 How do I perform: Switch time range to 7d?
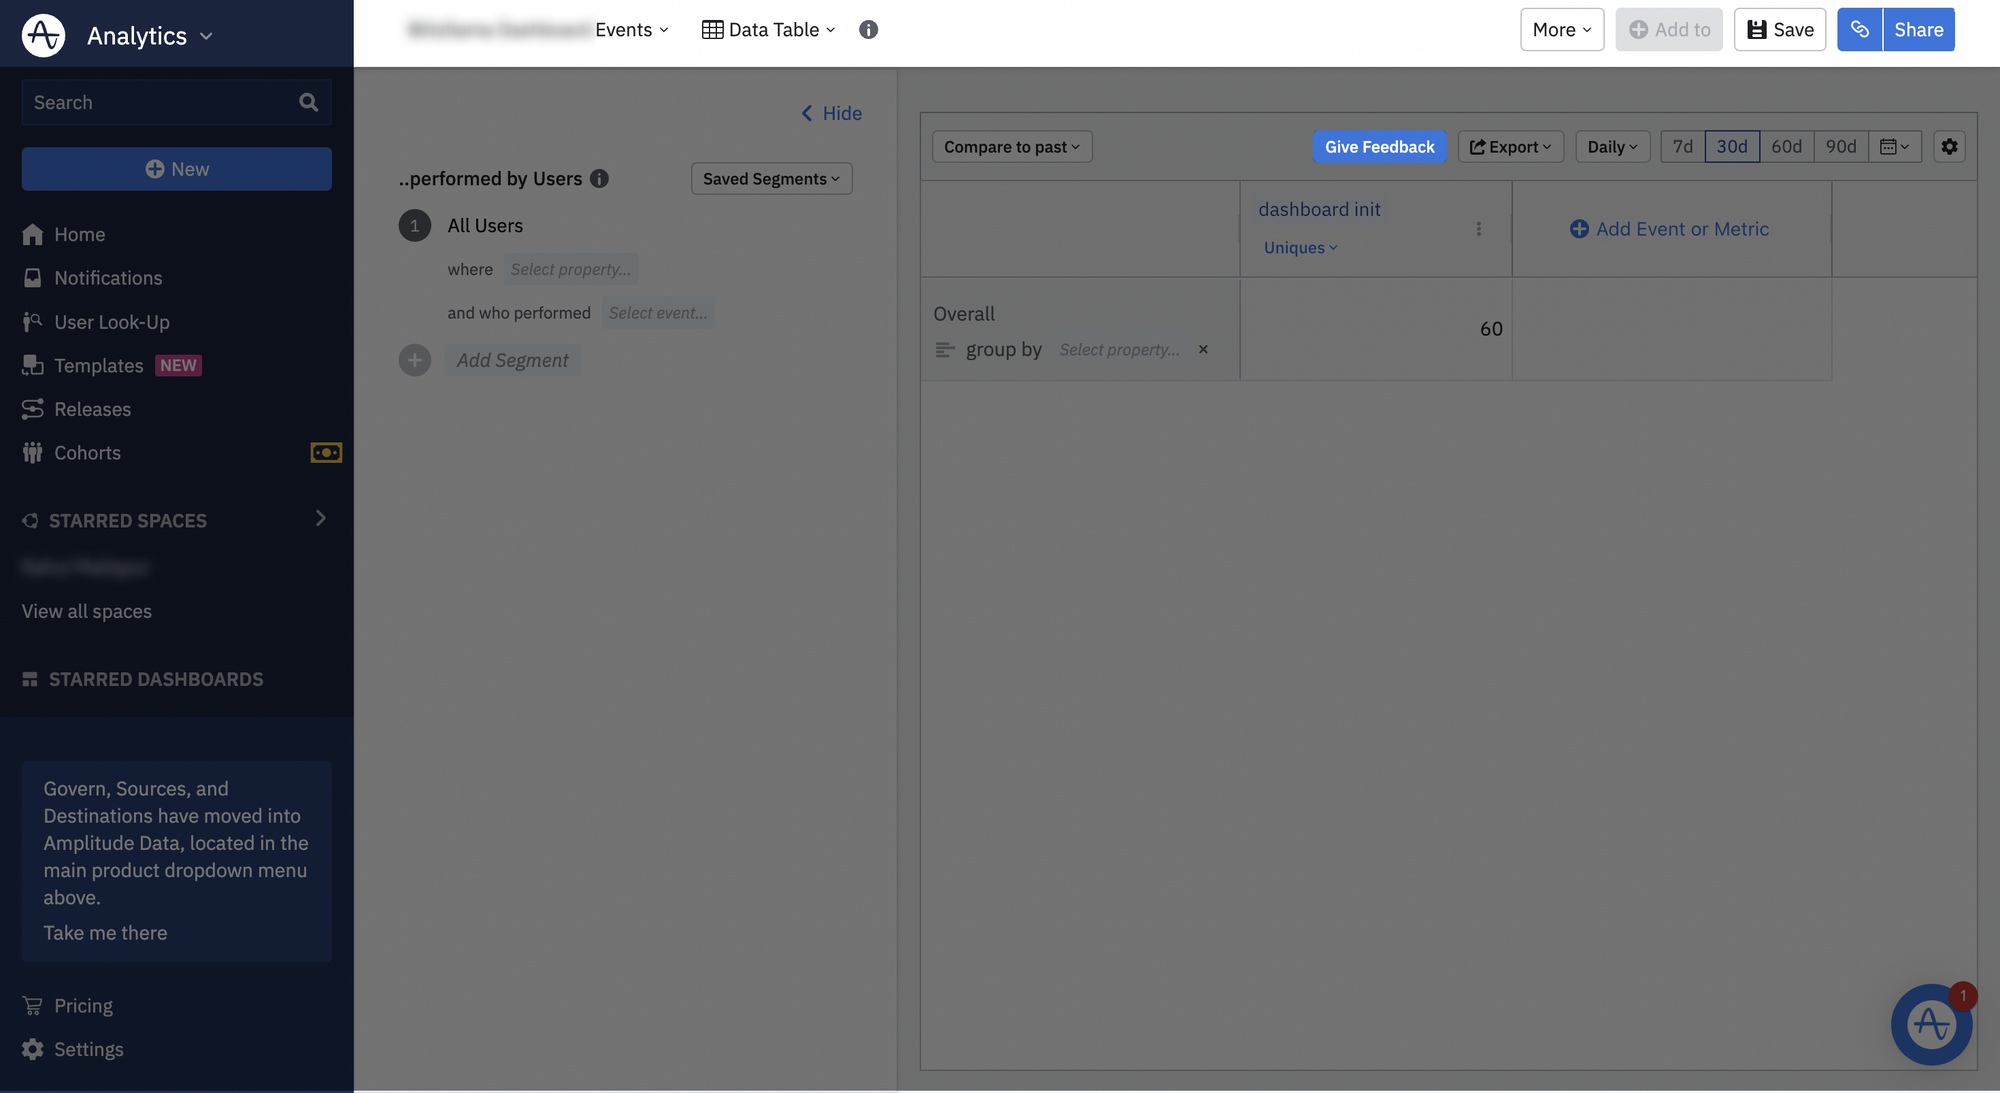tap(1681, 146)
